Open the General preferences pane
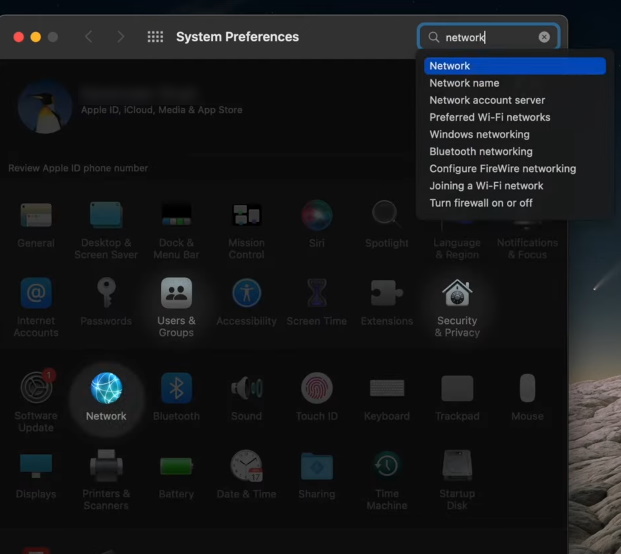621x554 pixels. point(36,215)
